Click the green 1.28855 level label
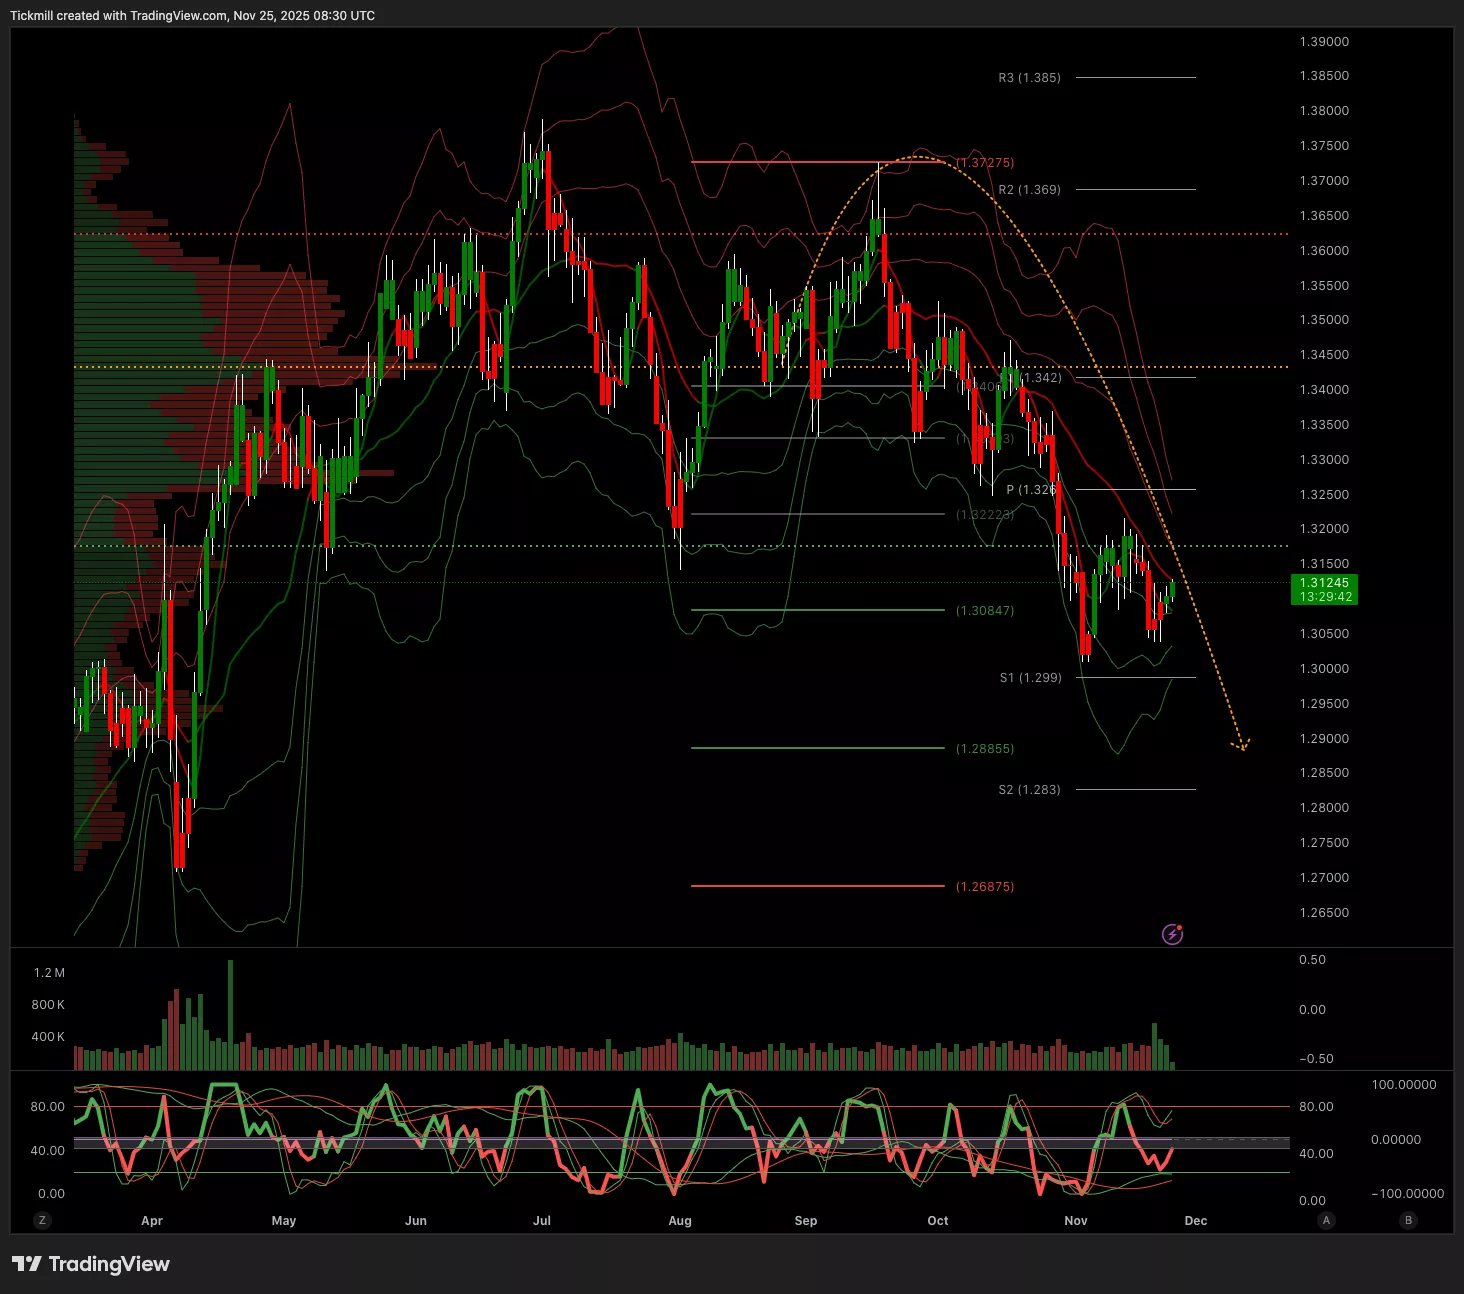1464x1294 pixels. [985, 749]
